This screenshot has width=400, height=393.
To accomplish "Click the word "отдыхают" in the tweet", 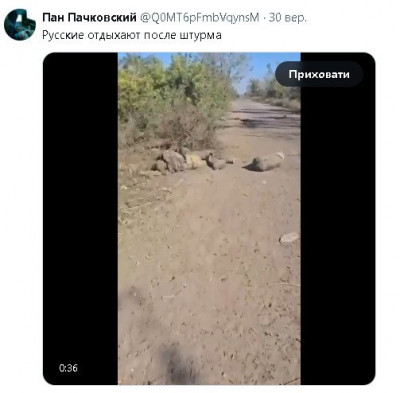I will [114, 35].
